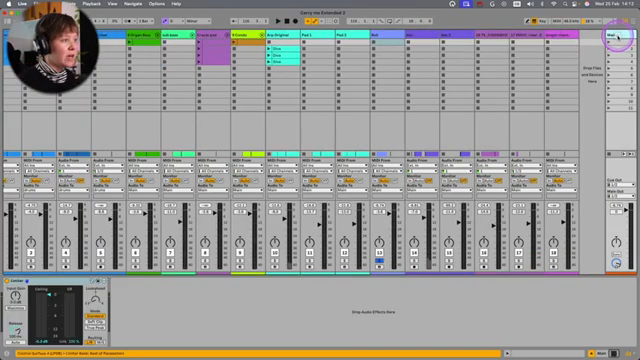Image resolution: width=640 pixels, height=360 pixels.
Task: Open the quantization 1 Bar dropdown
Action: [146, 21]
